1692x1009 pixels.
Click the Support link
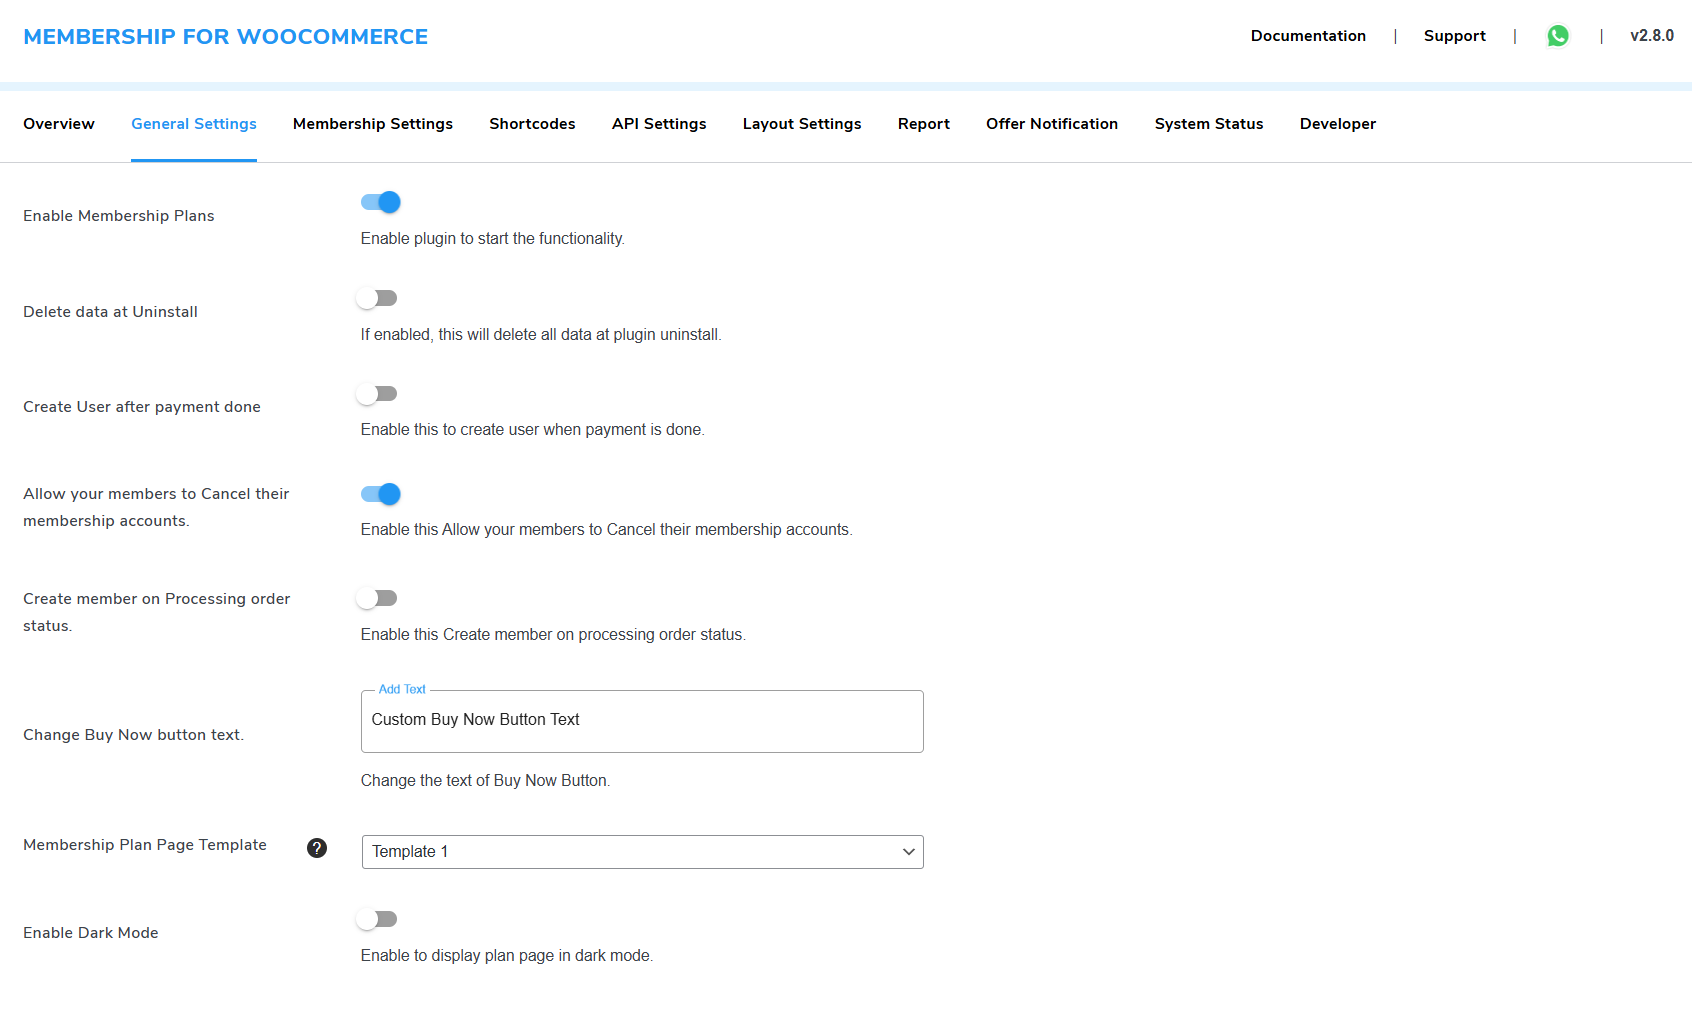click(x=1455, y=36)
